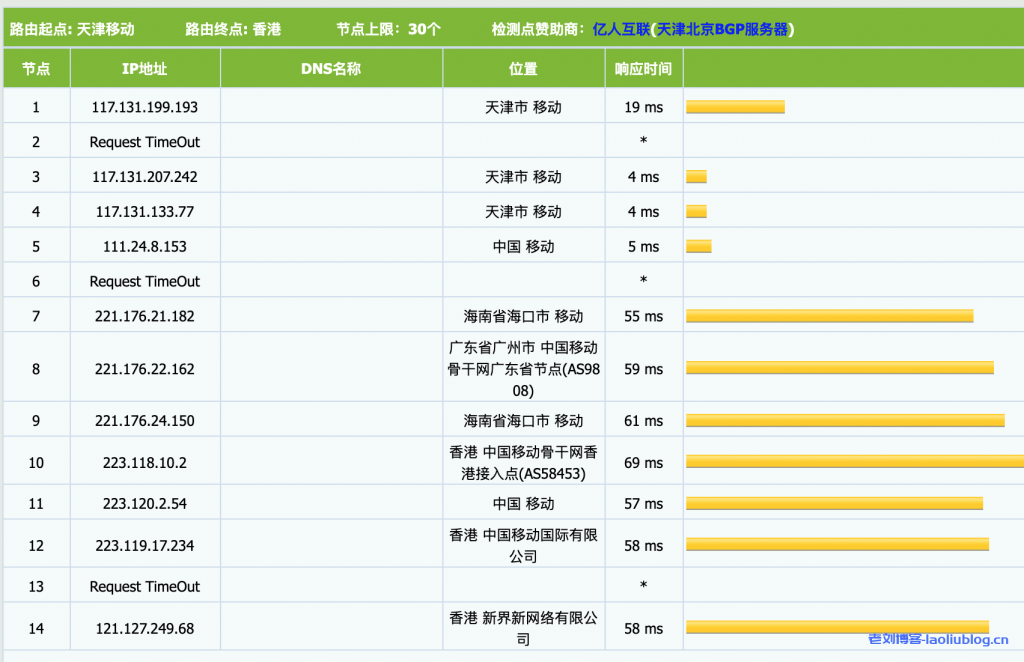Click Request TimeOut in row 2

(x=144, y=142)
